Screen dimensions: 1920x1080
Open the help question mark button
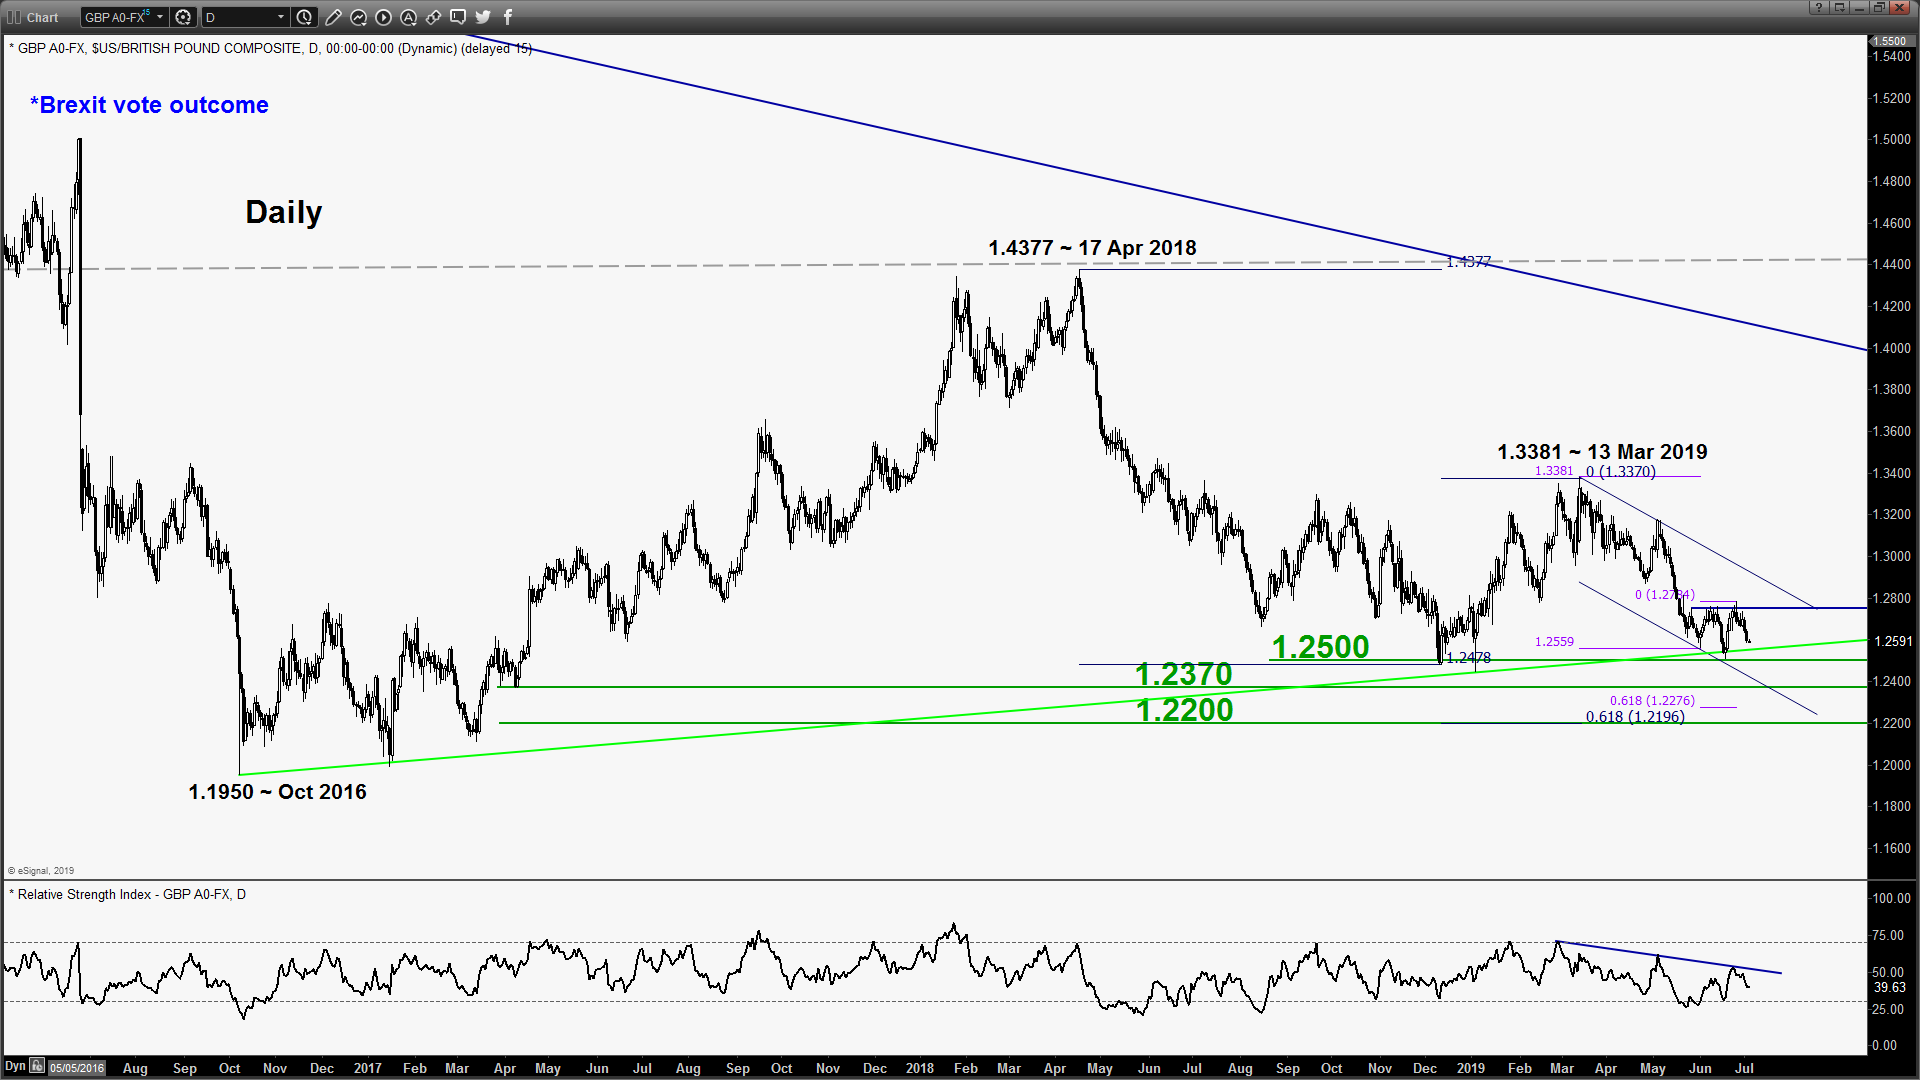[x=1819, y=8]
